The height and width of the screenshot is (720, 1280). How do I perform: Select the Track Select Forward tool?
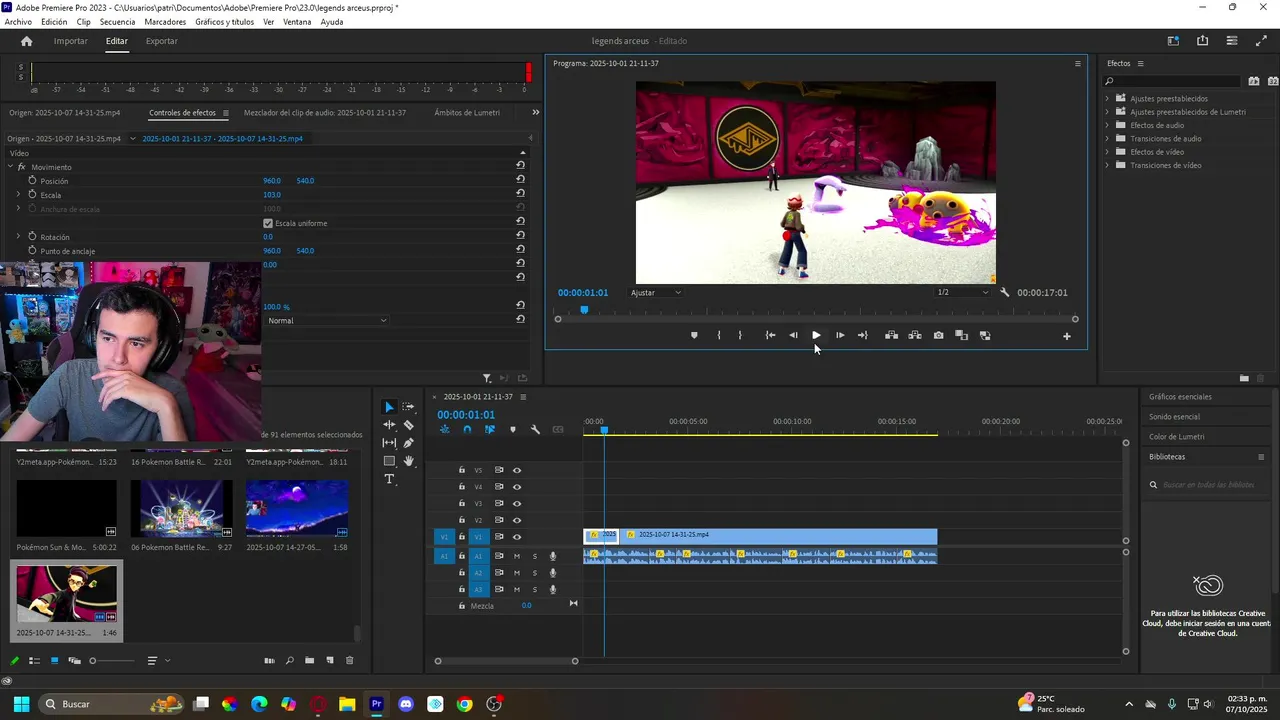(x=408, y=407)
